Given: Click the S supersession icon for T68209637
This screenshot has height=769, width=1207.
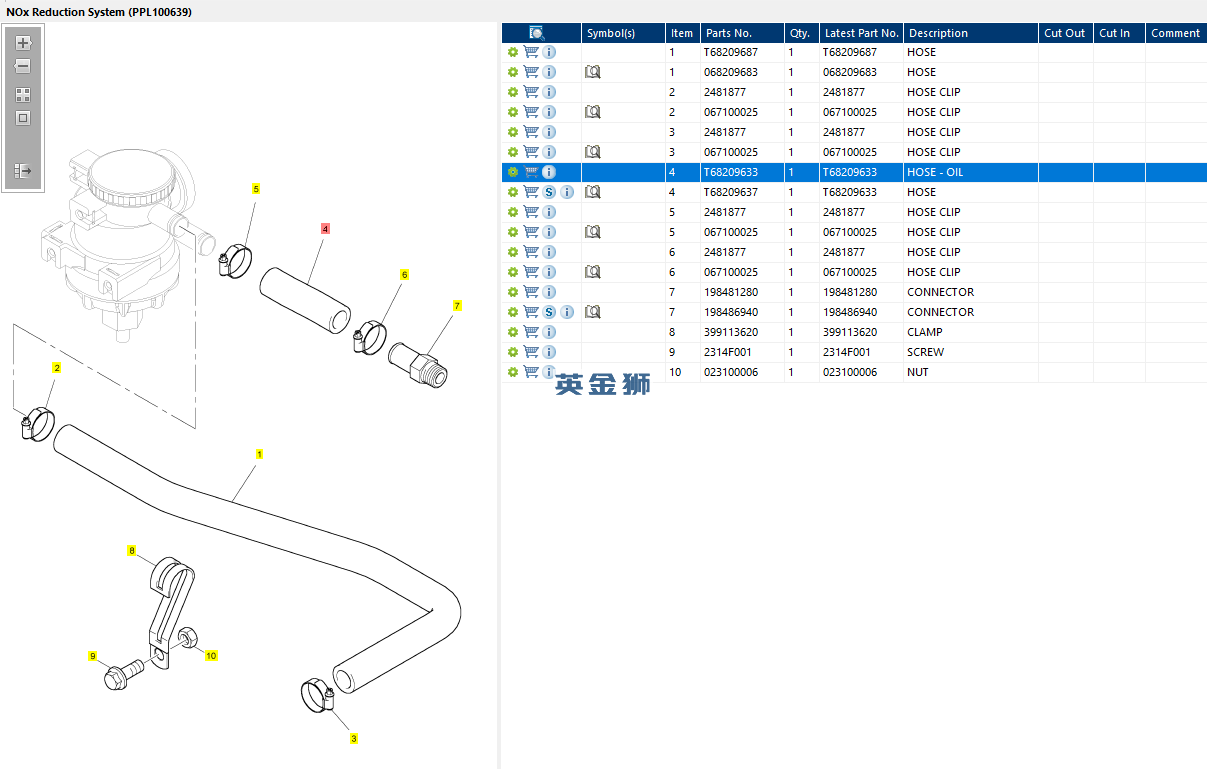Looking at the screenshot, I should click(x=549, y=192).
